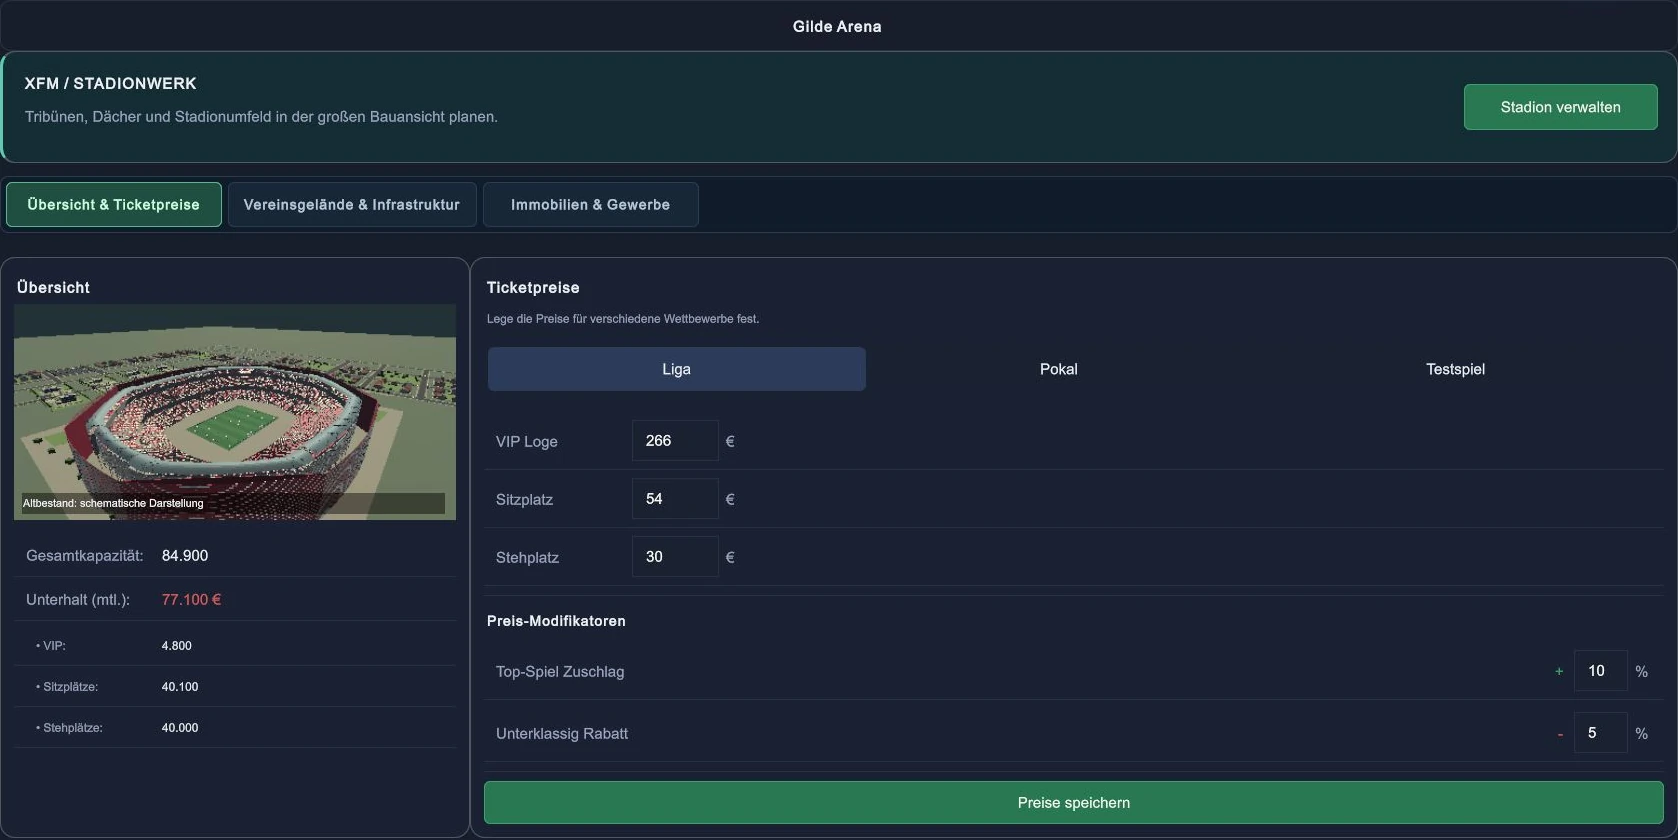Click the VIP Loge label
Viewport: 1678px width, 840px height.
click(x=527, y=442)
